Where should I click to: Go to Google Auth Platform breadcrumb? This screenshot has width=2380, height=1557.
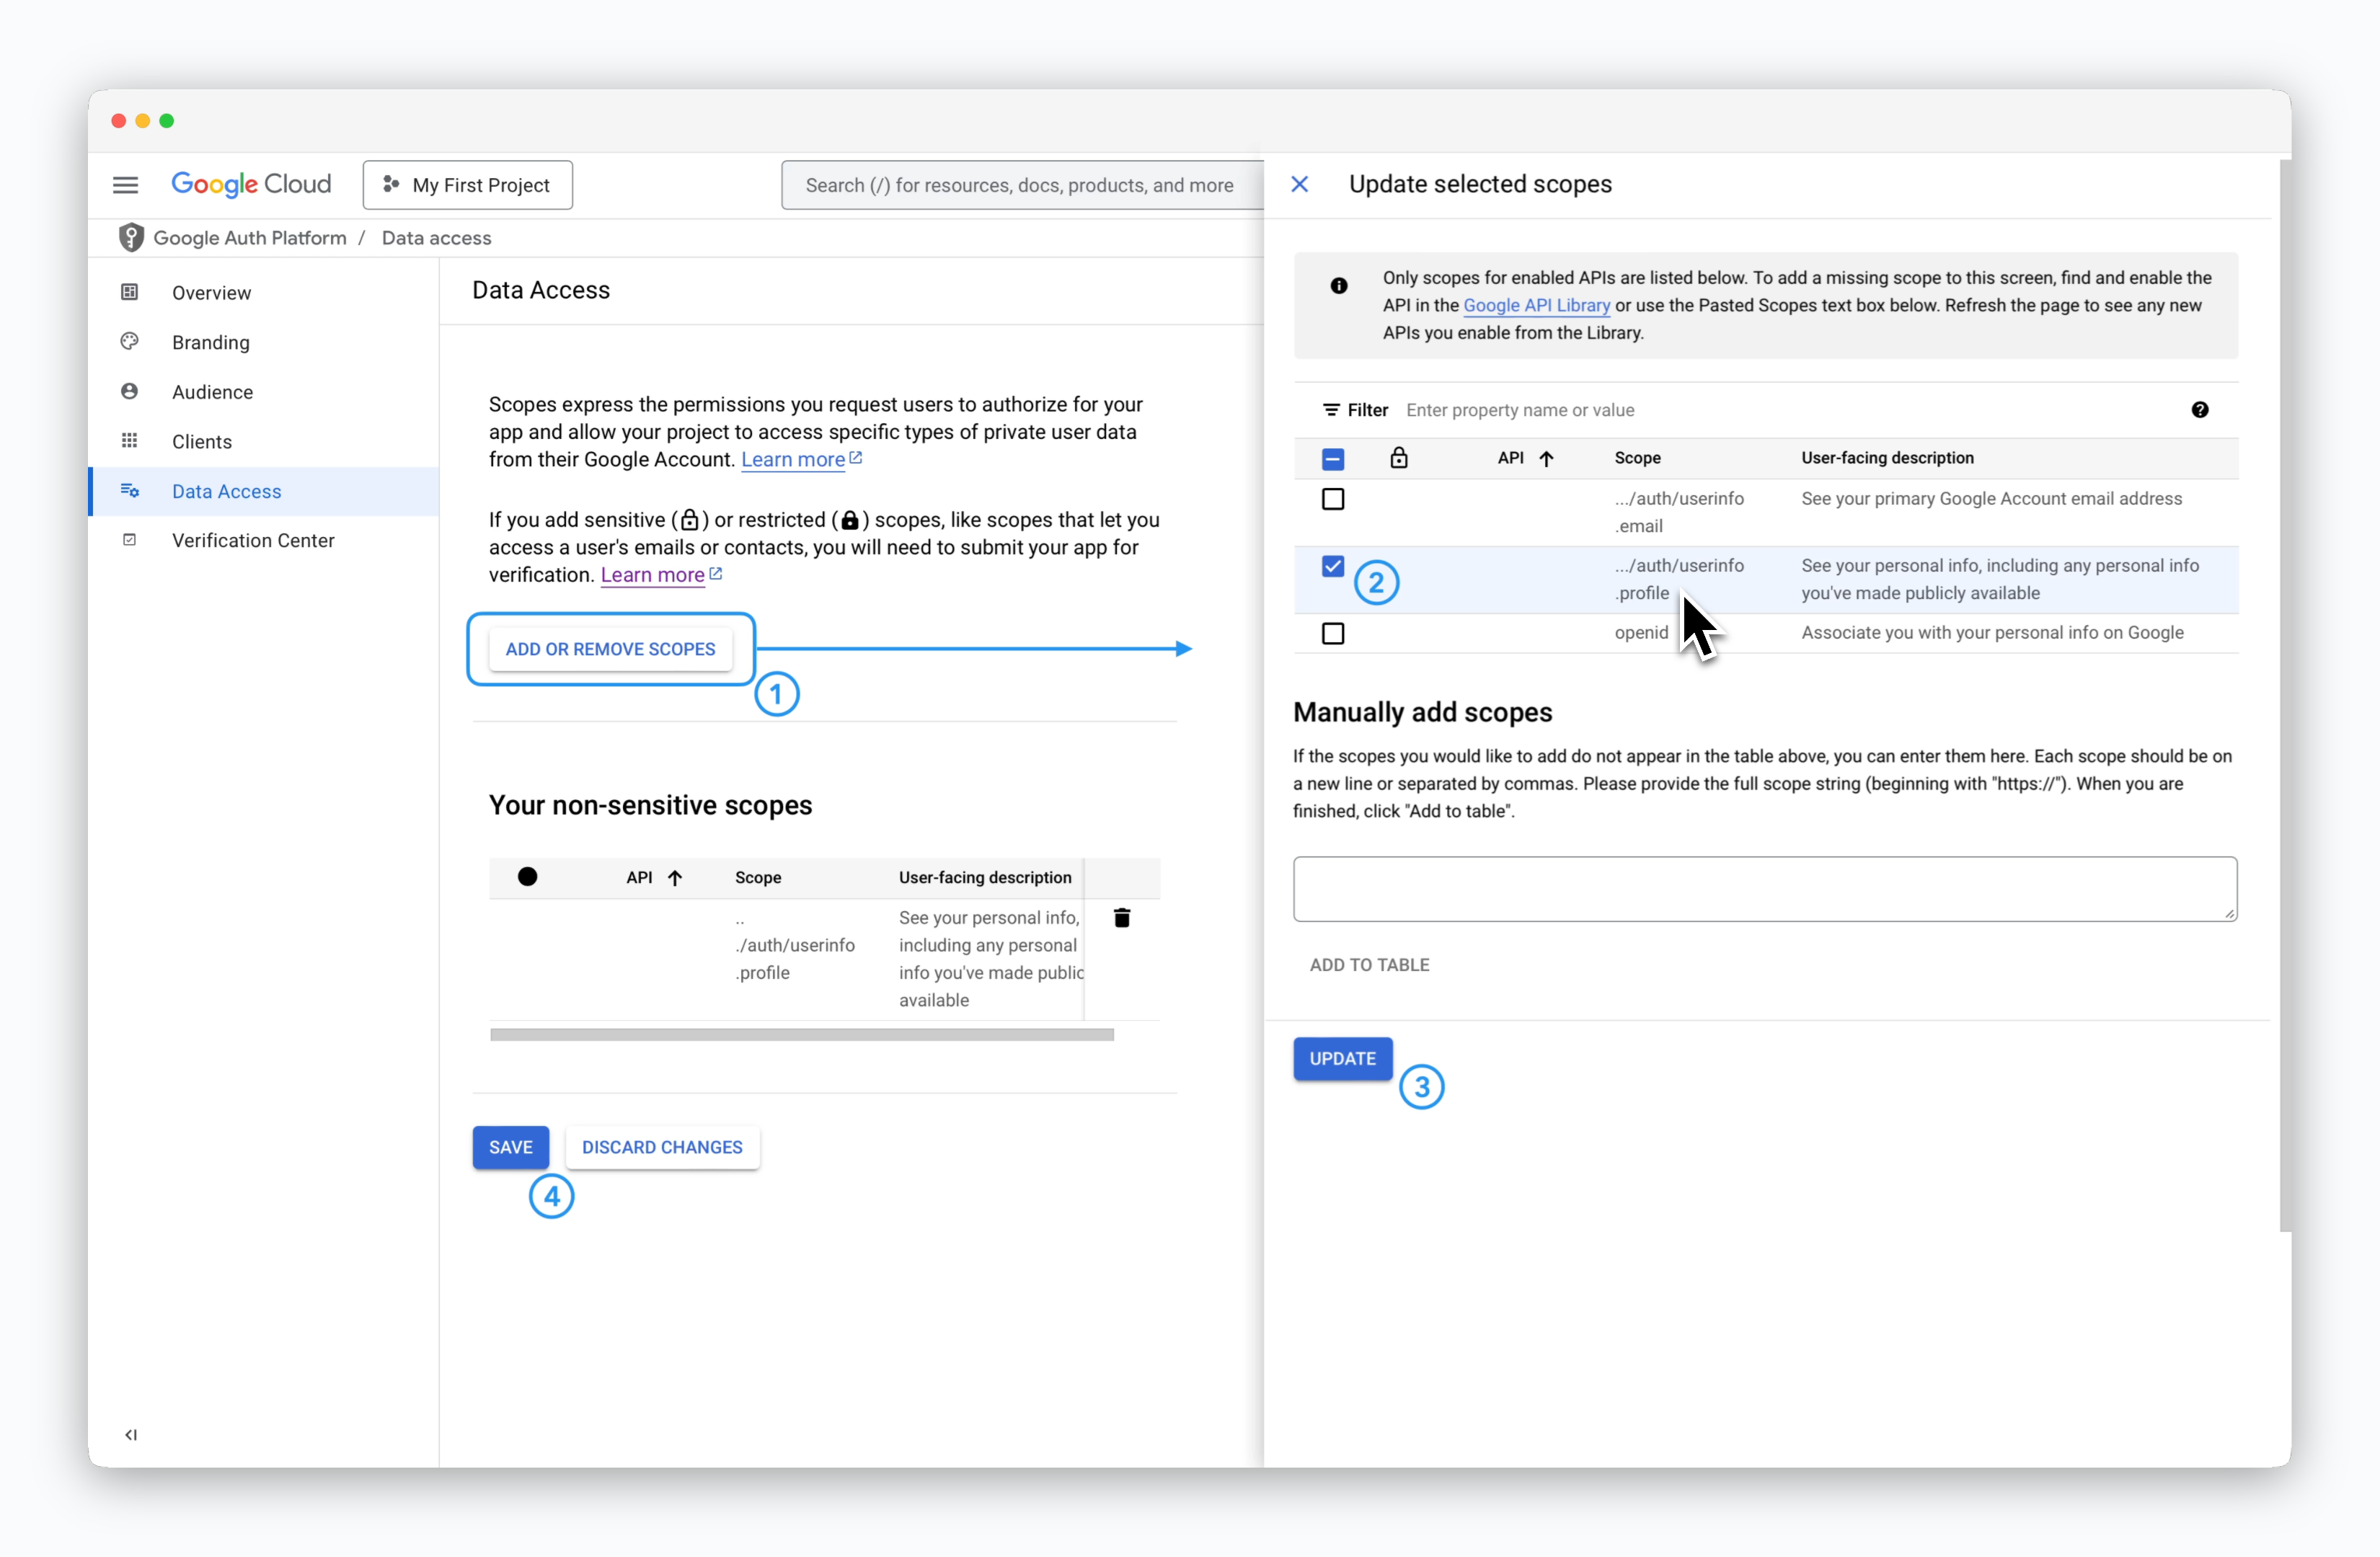[x=250, y=238]
